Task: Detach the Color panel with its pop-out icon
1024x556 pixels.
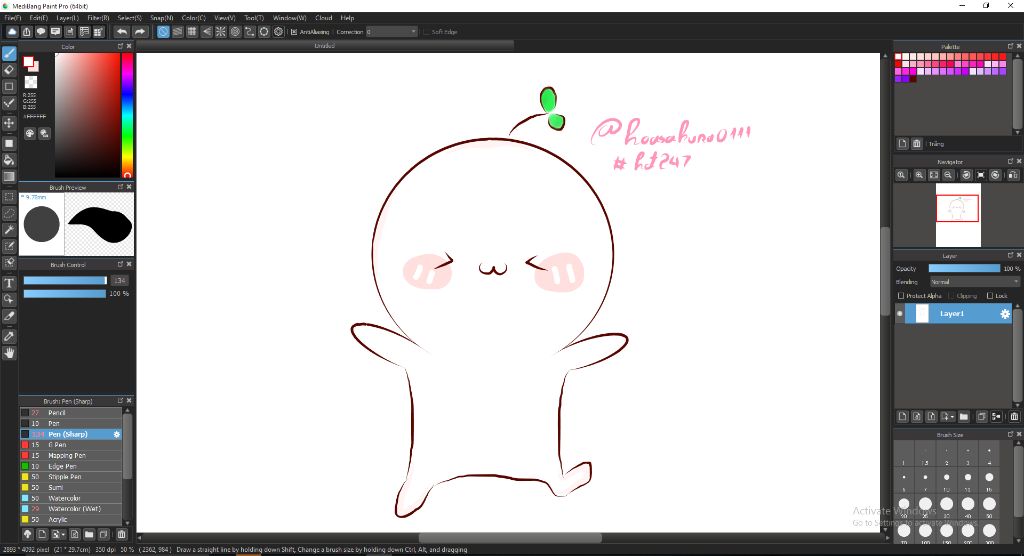Action: point(120,46)
